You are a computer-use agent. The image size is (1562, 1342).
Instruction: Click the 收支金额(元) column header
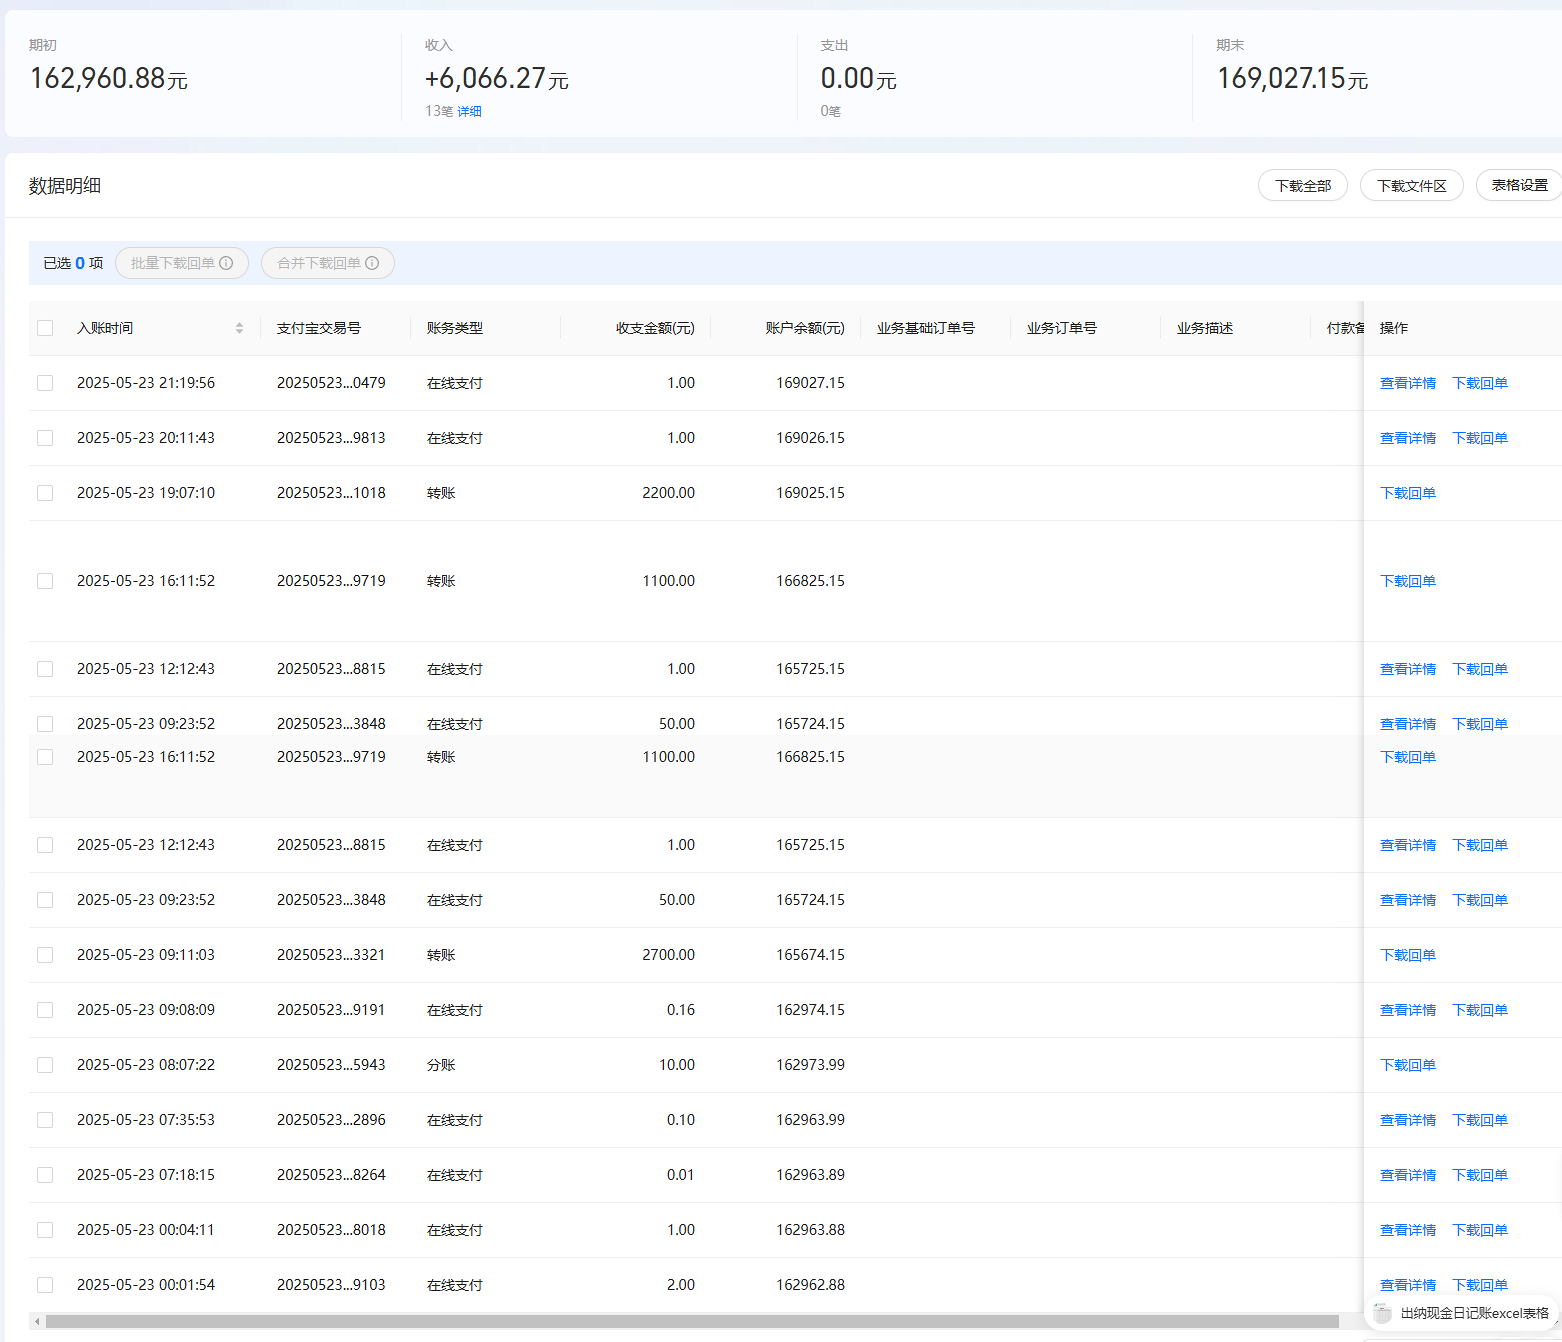pos(655,328)
